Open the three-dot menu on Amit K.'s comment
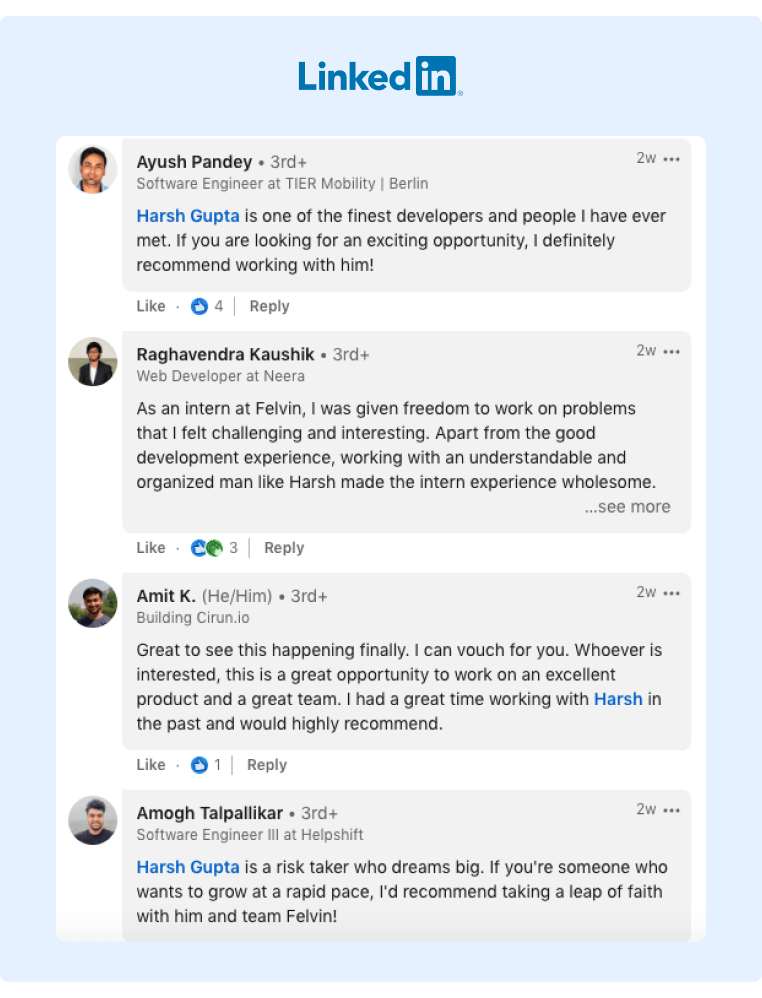Image resolution: width=762 pixels, height=998 pixels. 672,593
